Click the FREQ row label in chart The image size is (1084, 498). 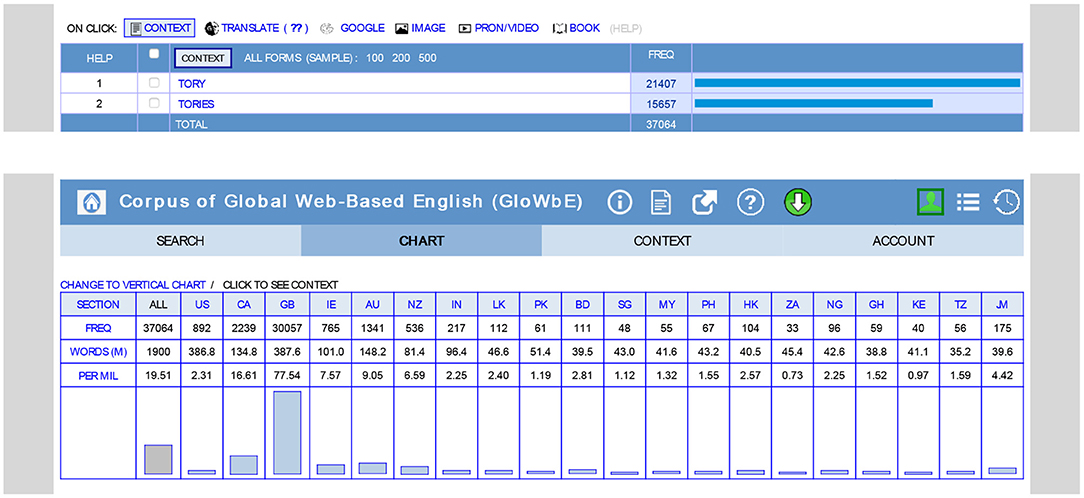pyautogui.click(x=98, y=328)
